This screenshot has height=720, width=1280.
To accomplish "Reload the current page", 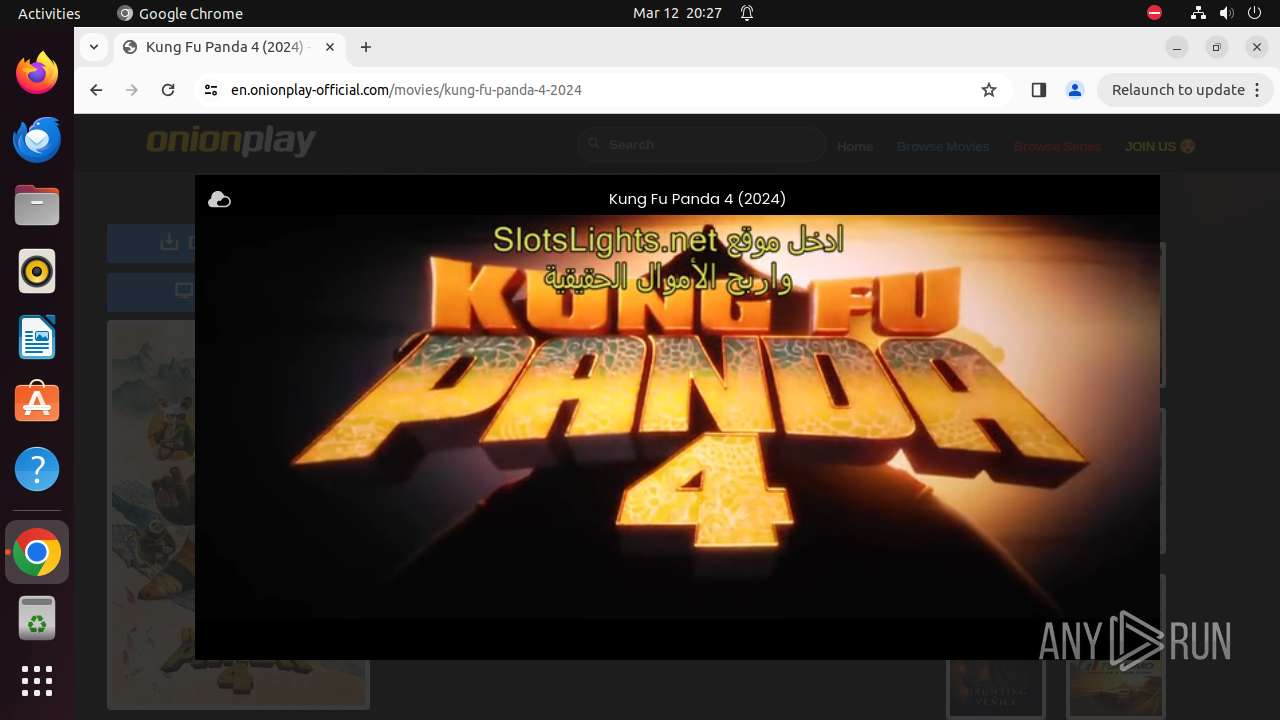I will click(x=168, y=90).
